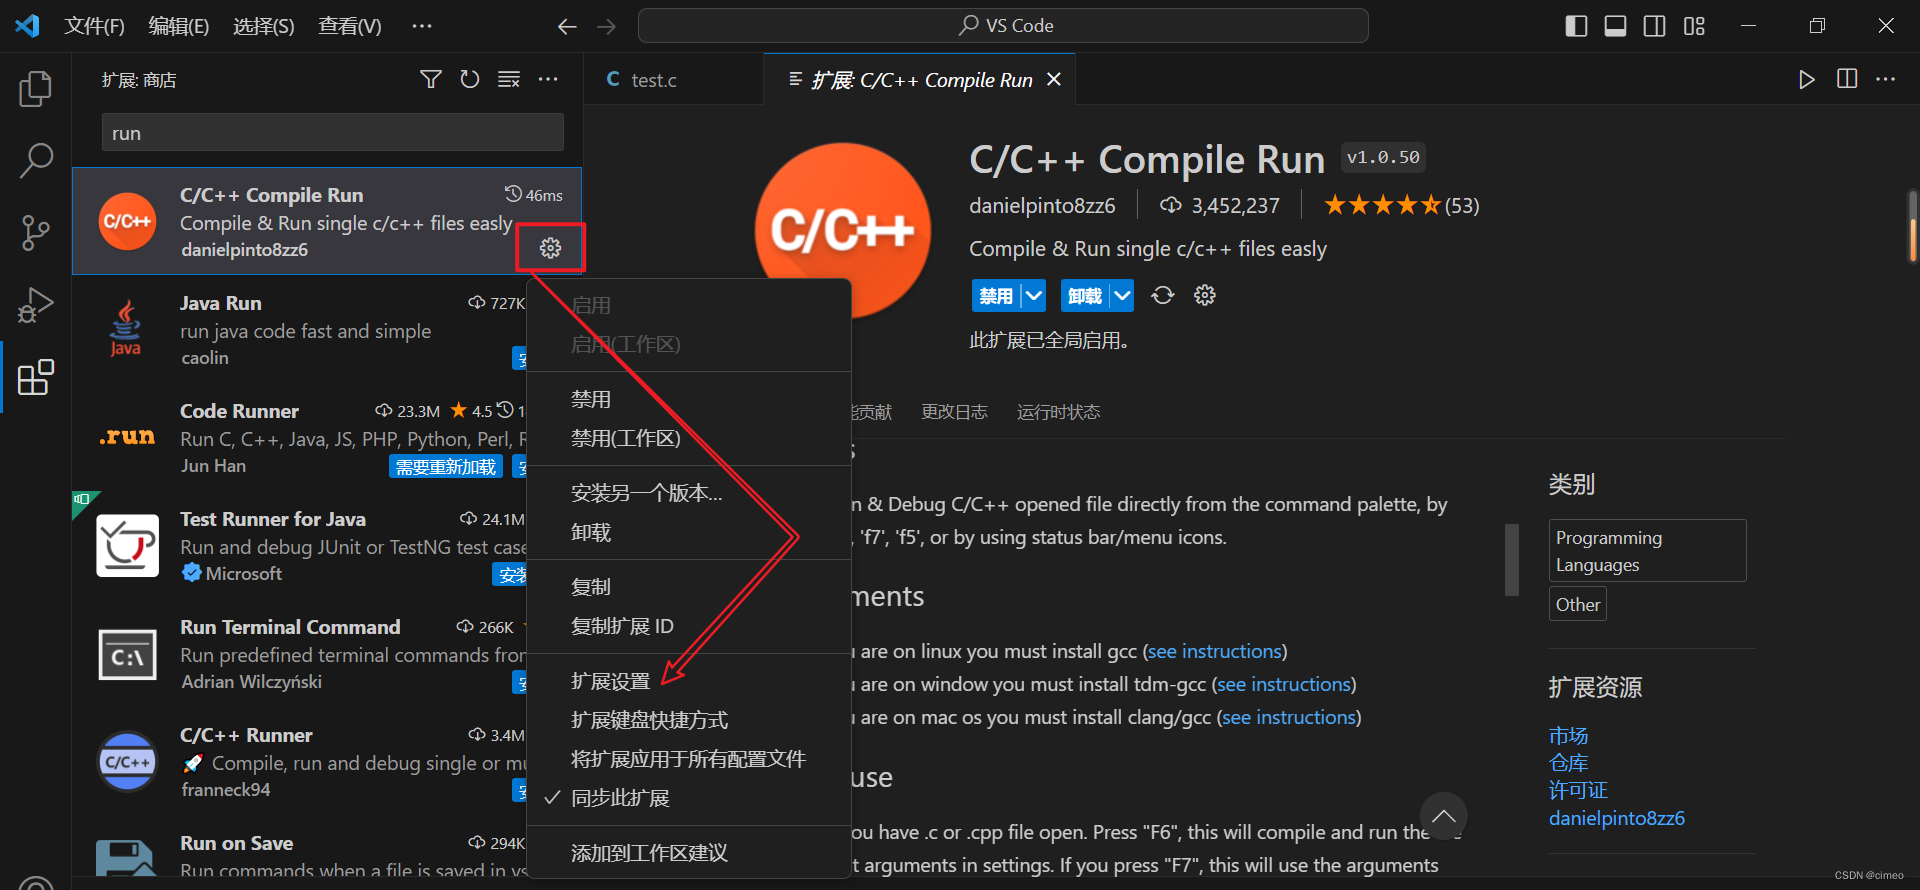Viewport: 1920px width, 890px height.
Task: Toggle the secondary sidebar layout icon
Action: point(1655,26)
